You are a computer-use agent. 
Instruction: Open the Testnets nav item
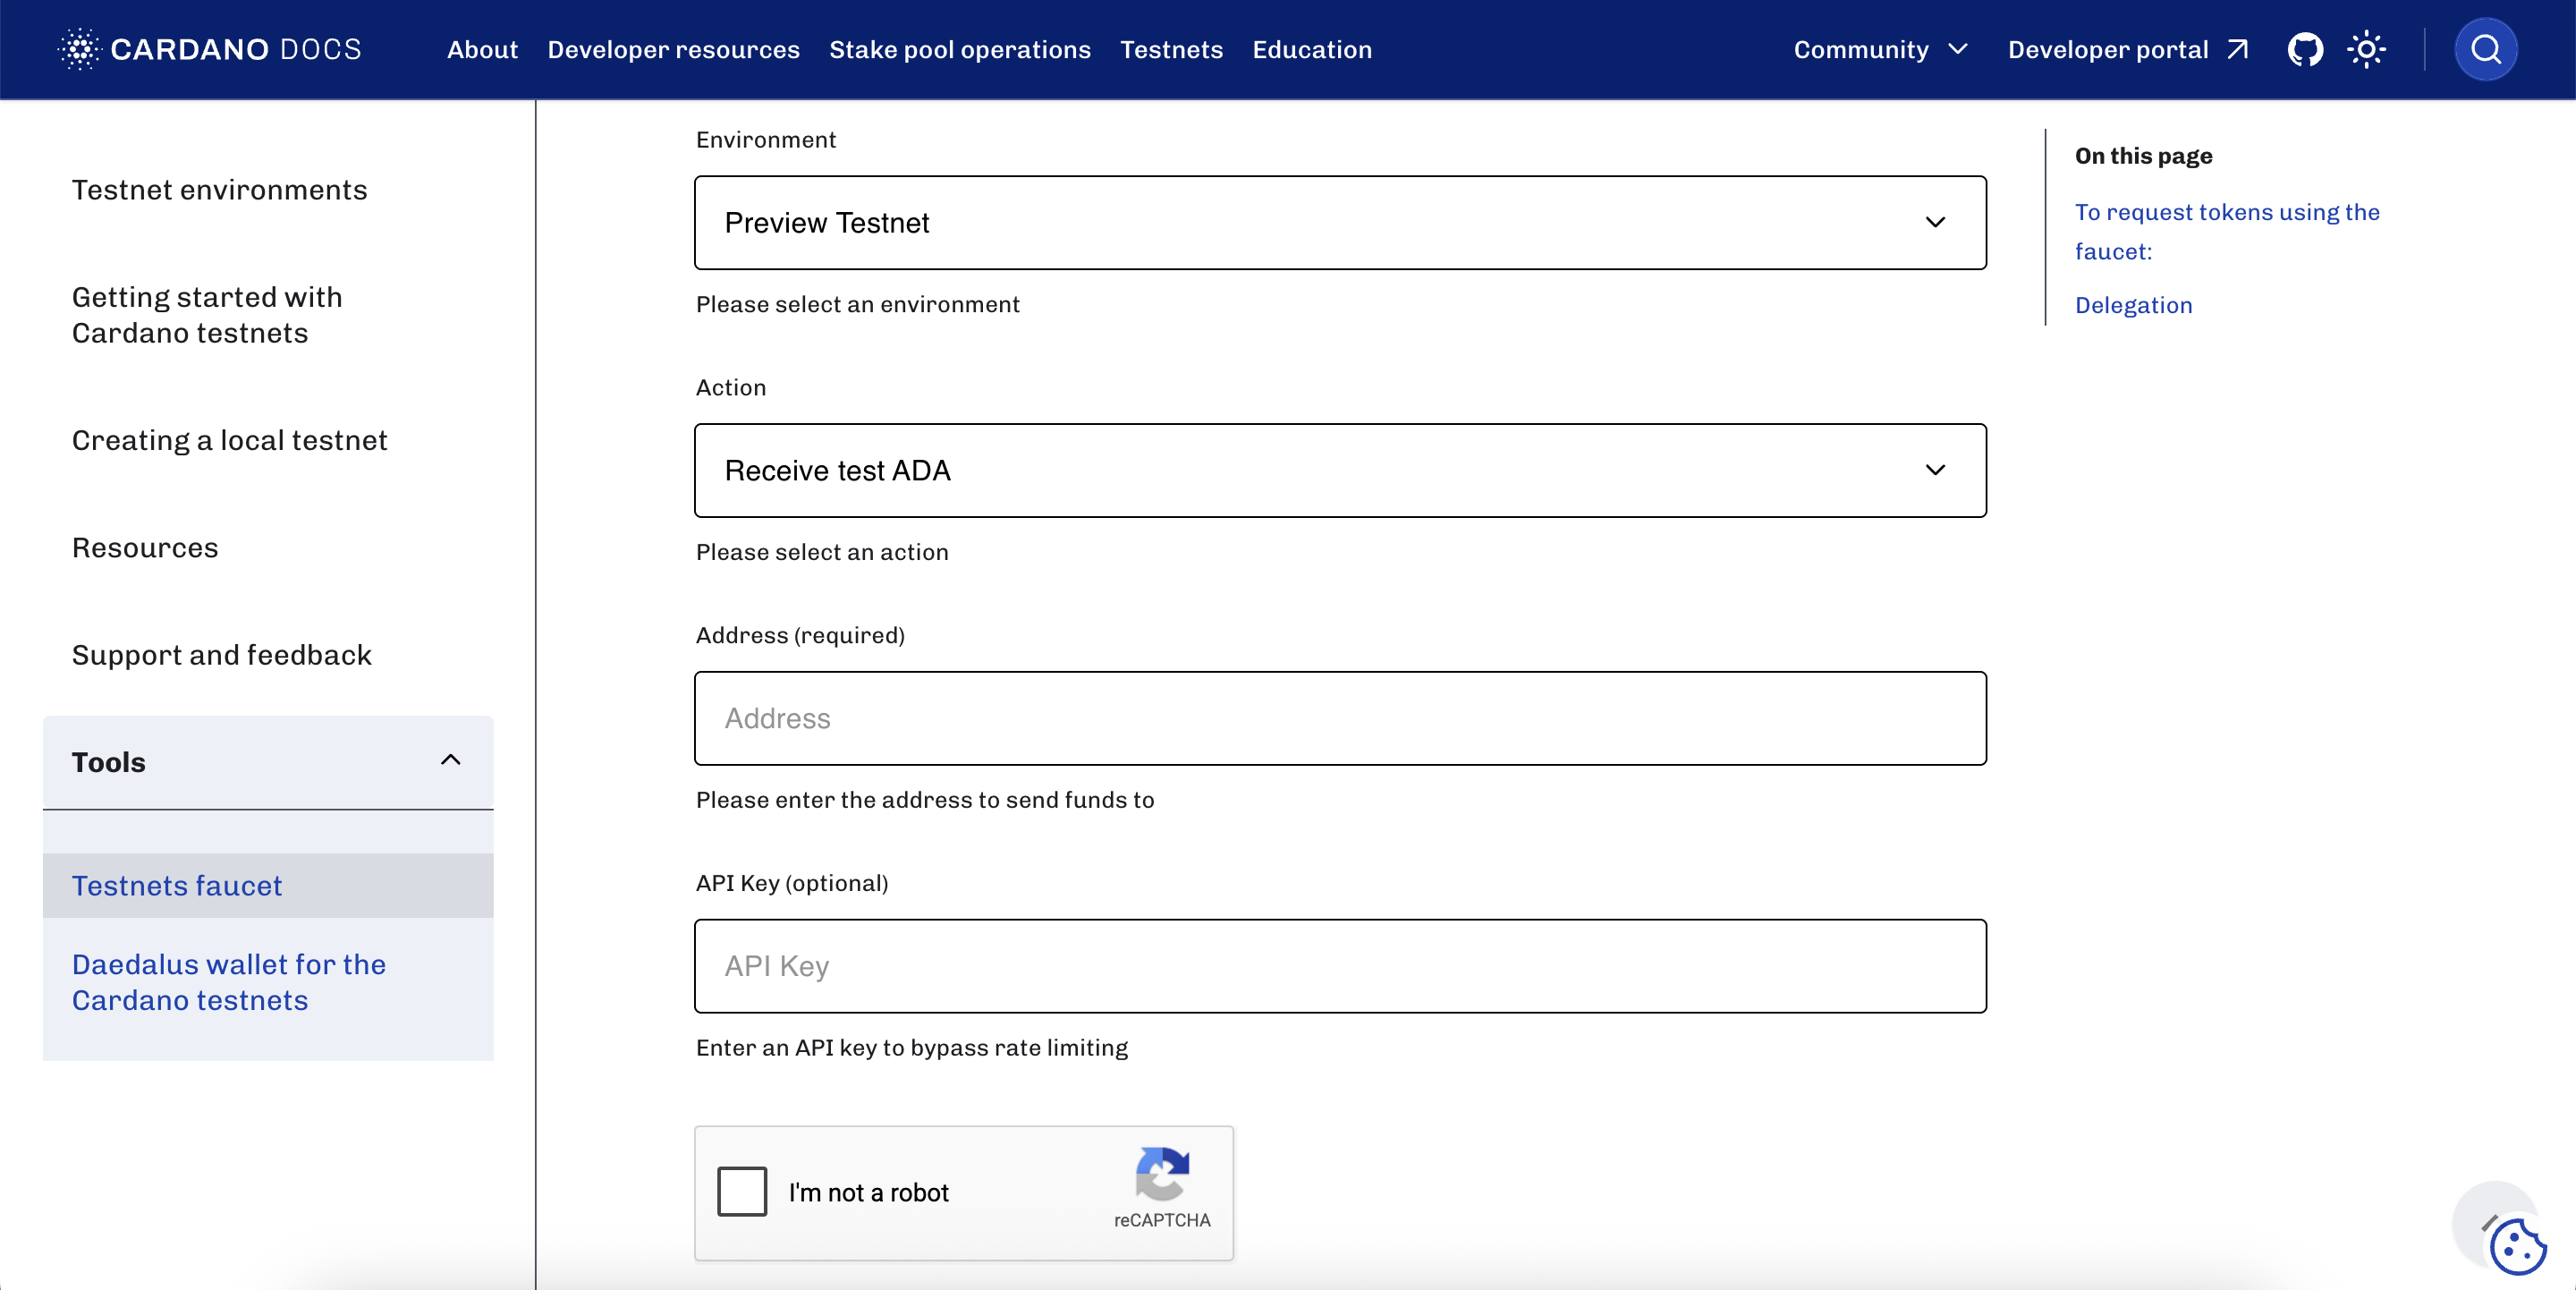1171,49
